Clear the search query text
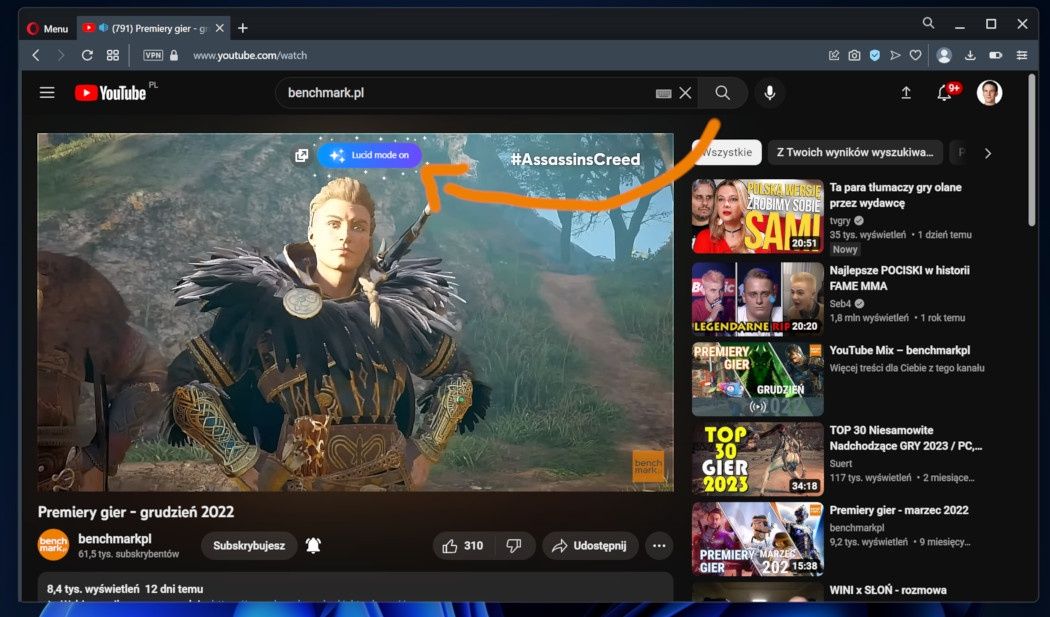This screenshot has width=1050, height=617. [685, 93]
